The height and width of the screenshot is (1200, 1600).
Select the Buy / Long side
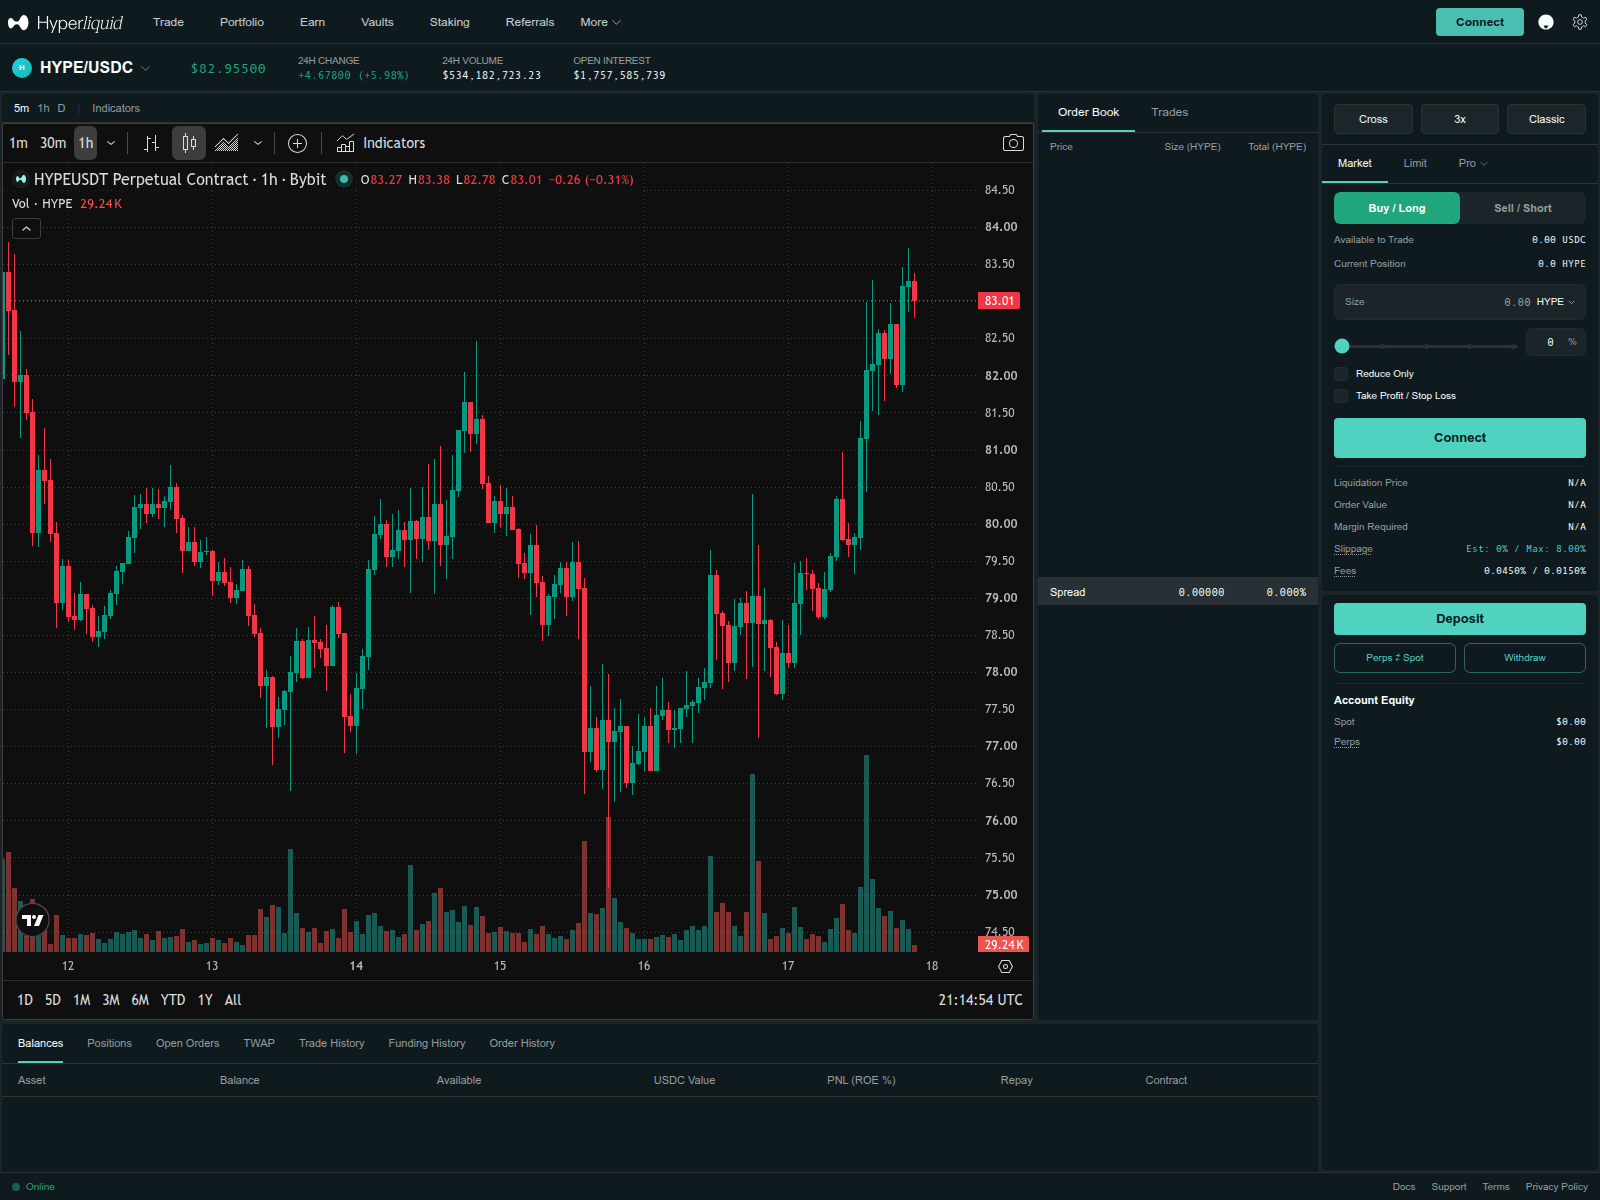click(1397, 208)
